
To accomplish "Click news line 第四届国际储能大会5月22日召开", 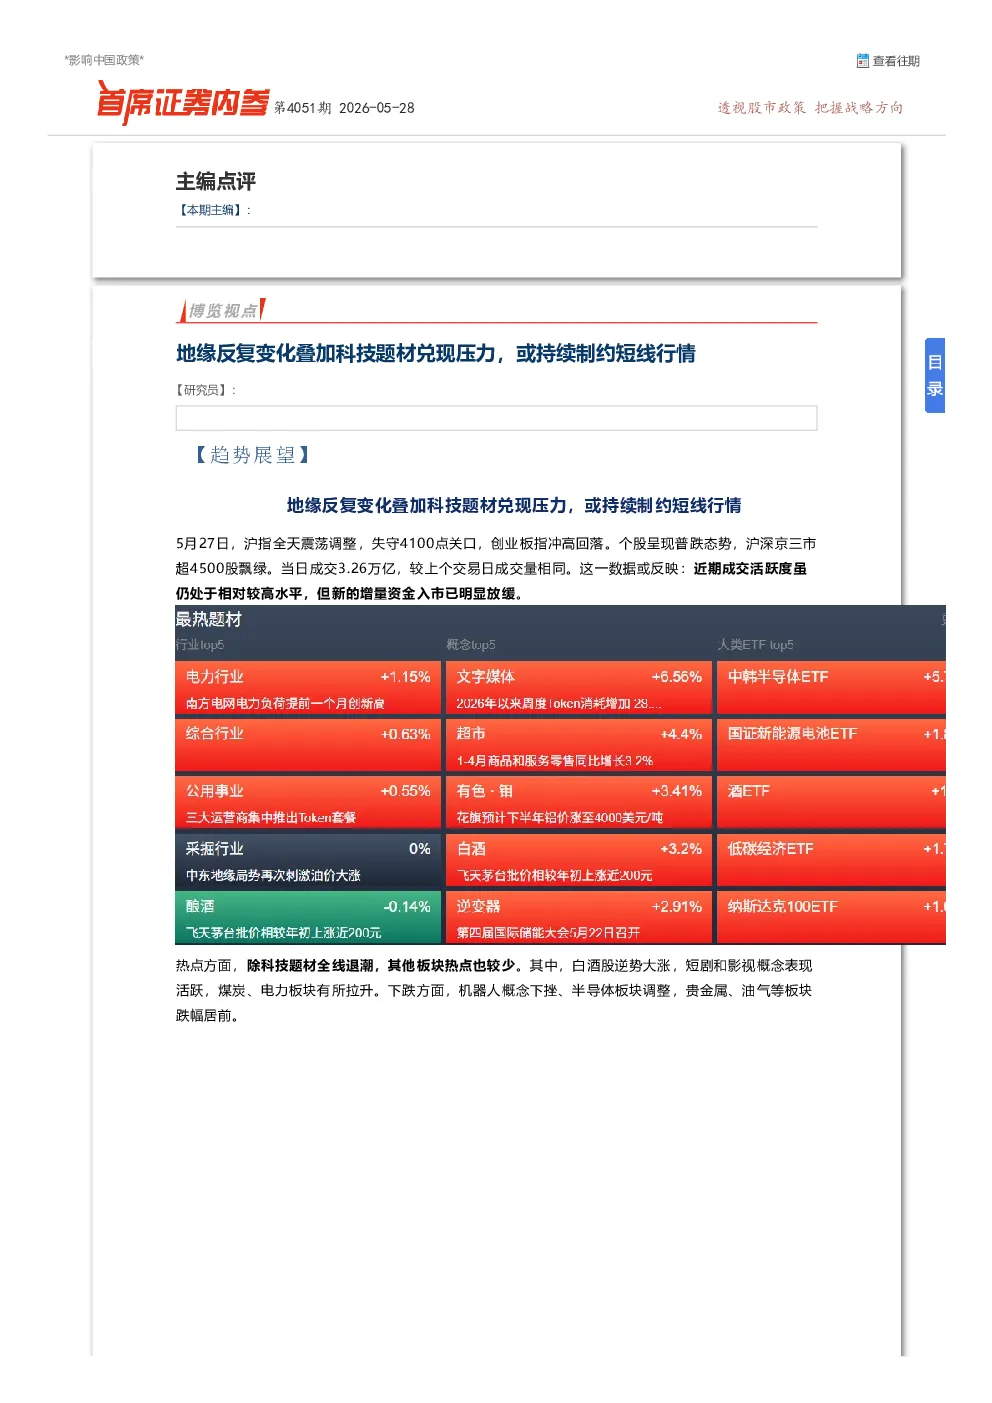I will 548,932.
